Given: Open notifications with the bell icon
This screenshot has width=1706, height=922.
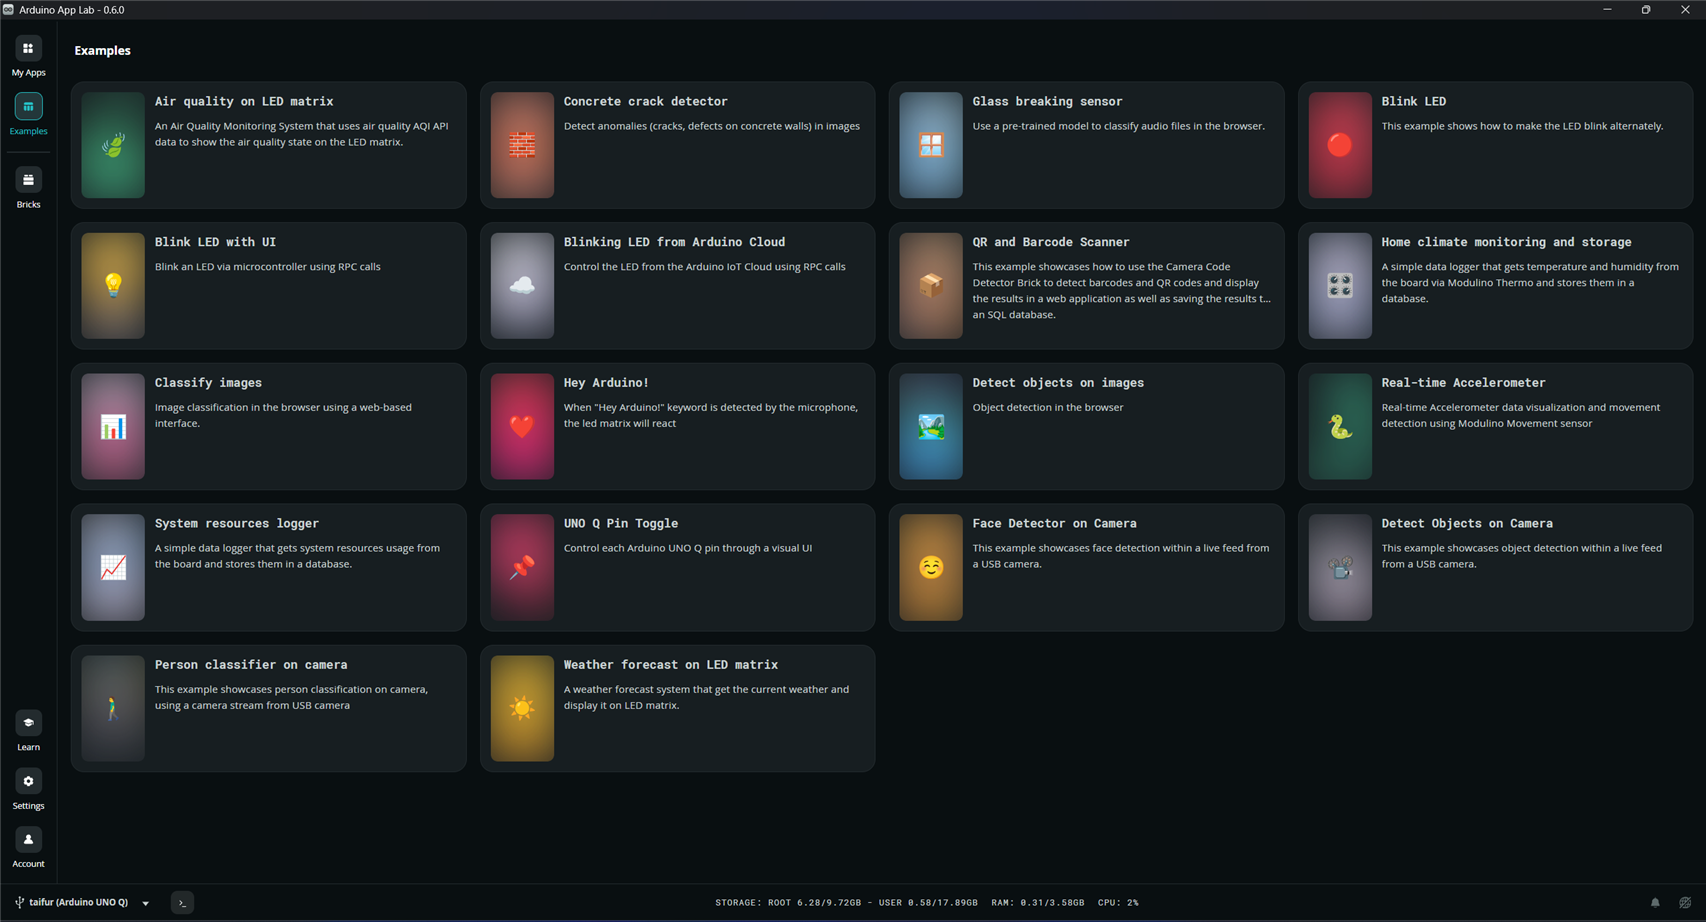Looking at the screenshot, I should coord(1655,903).
